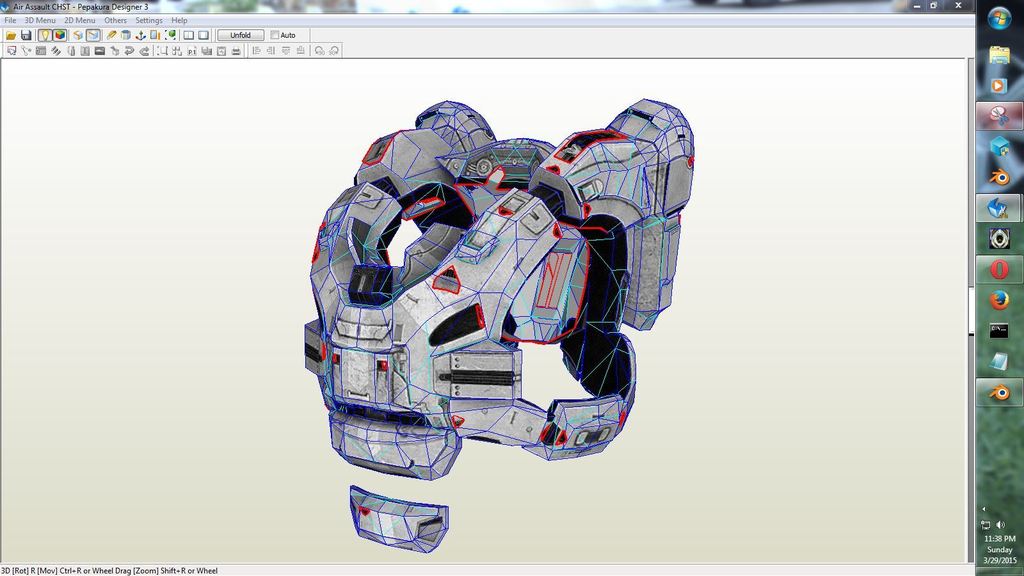This screenshot has height=576, width=1024.
Task: Open the 2D Menu
Action: (x=80, y=20)
